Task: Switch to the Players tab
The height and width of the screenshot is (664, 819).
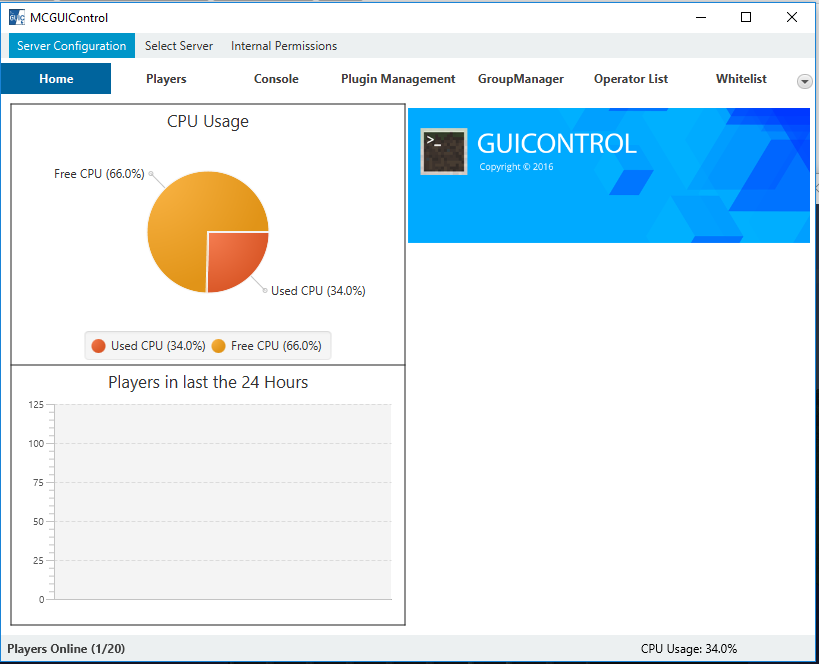Action: coord(166,79)
